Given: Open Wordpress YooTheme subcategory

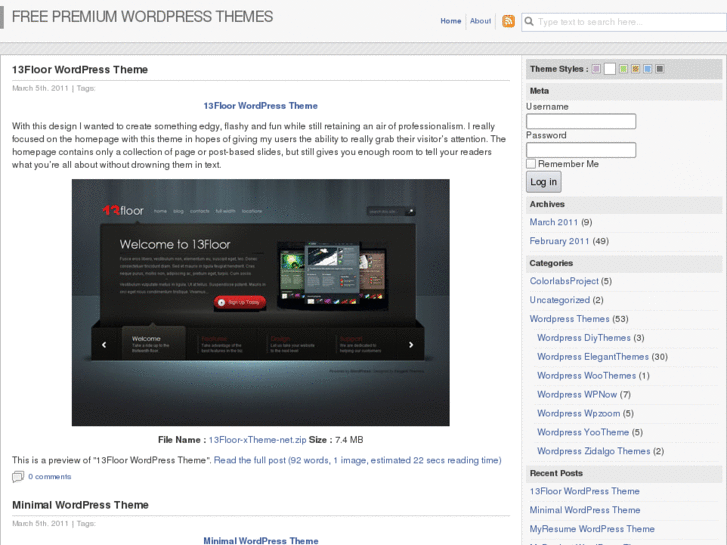Looking at the screenshot, I should [583, 432].
